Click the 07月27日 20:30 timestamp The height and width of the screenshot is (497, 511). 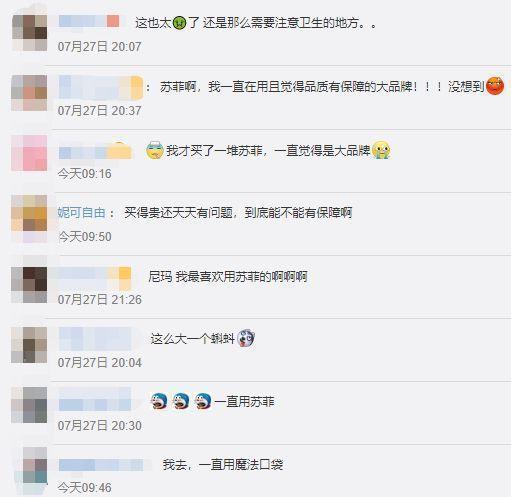click(x=99, y=426)
